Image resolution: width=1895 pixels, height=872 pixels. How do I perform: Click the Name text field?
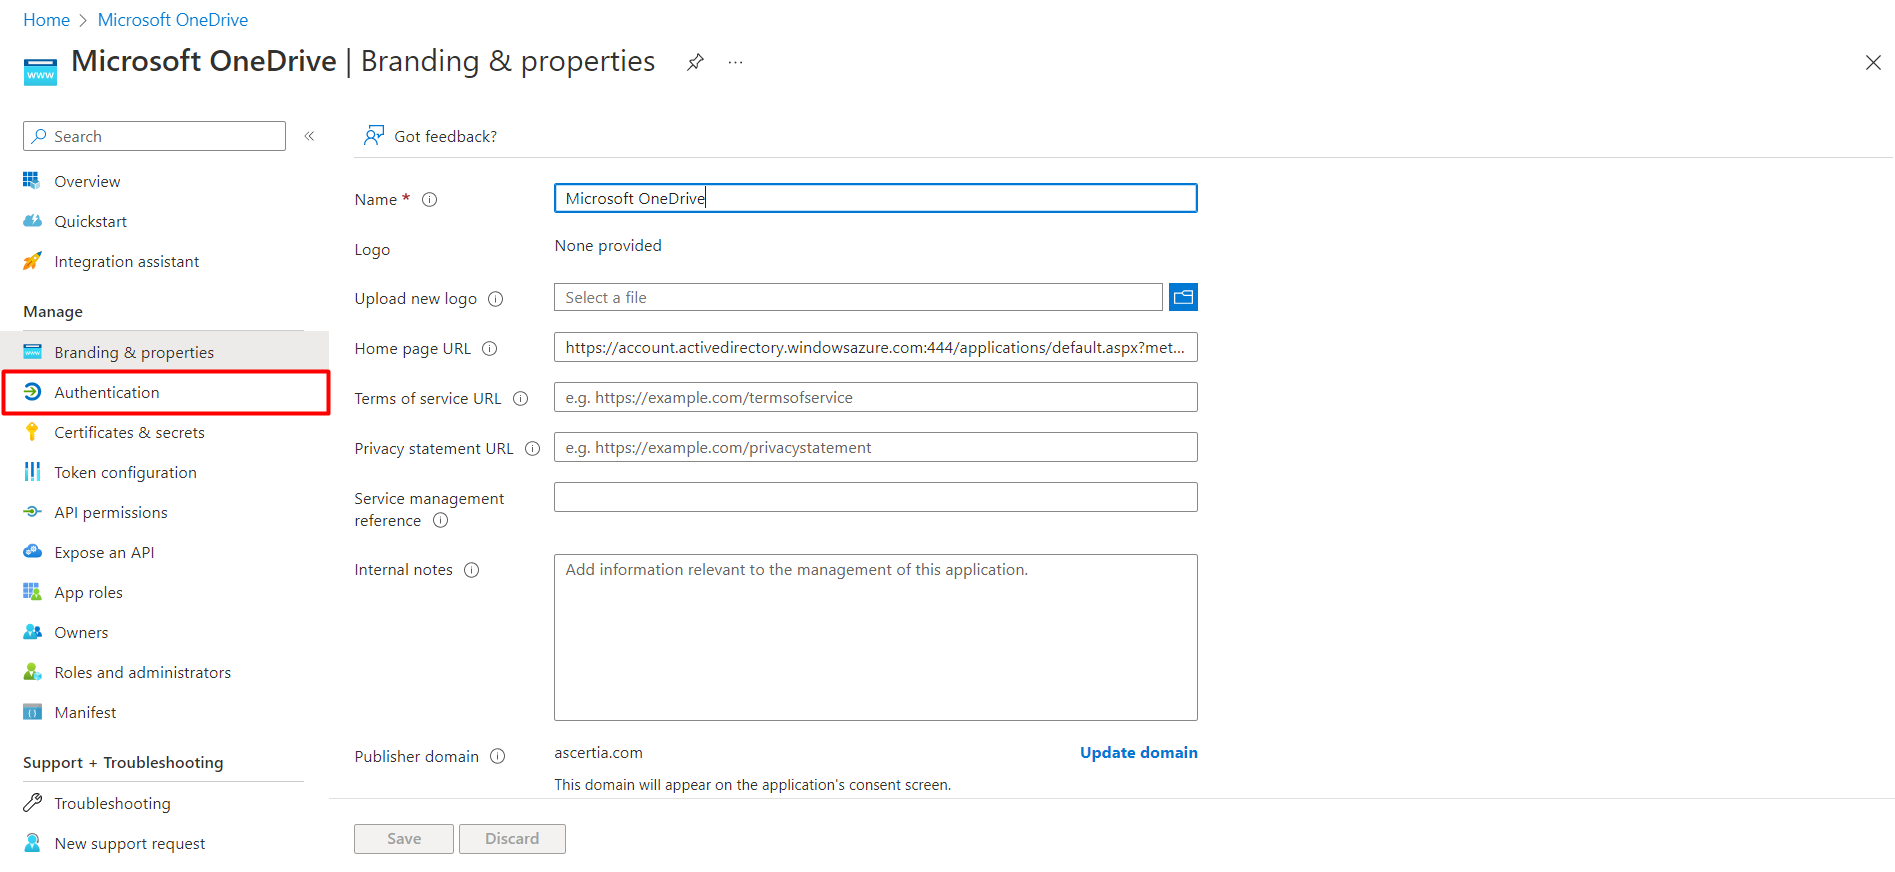(x=876, y=198)
